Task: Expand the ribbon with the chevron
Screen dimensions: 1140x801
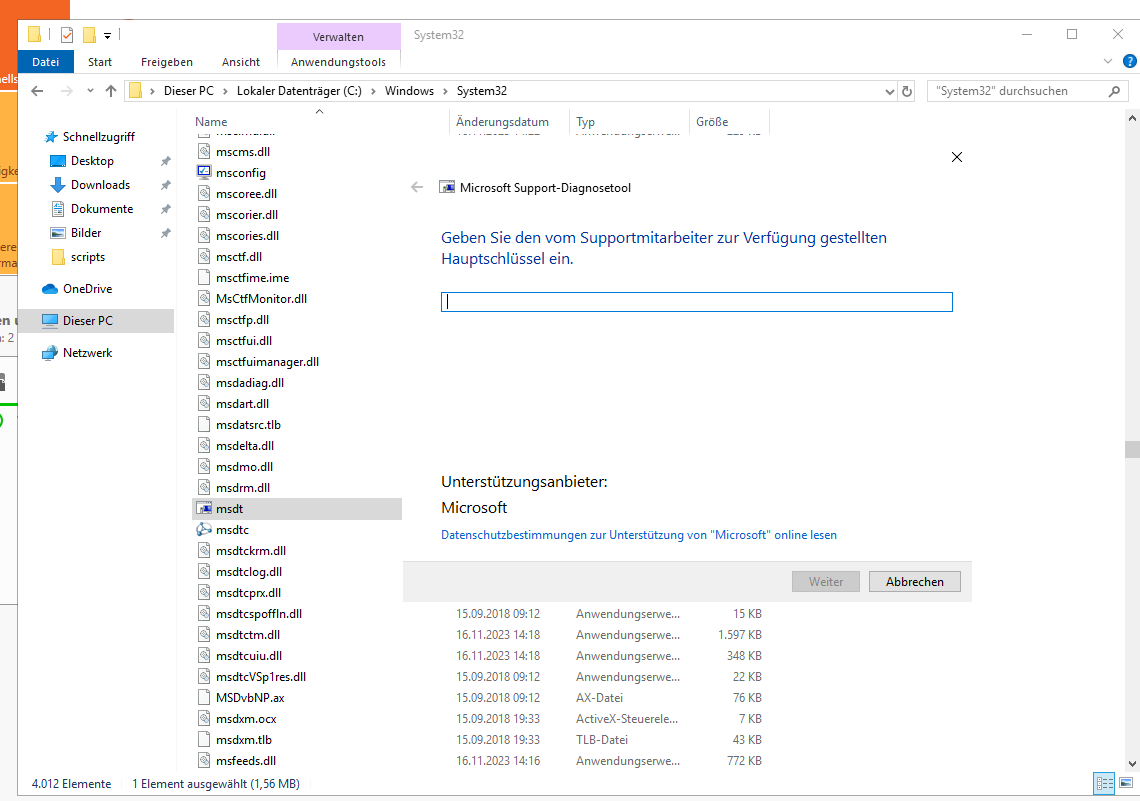Action: pos(1108,62)
